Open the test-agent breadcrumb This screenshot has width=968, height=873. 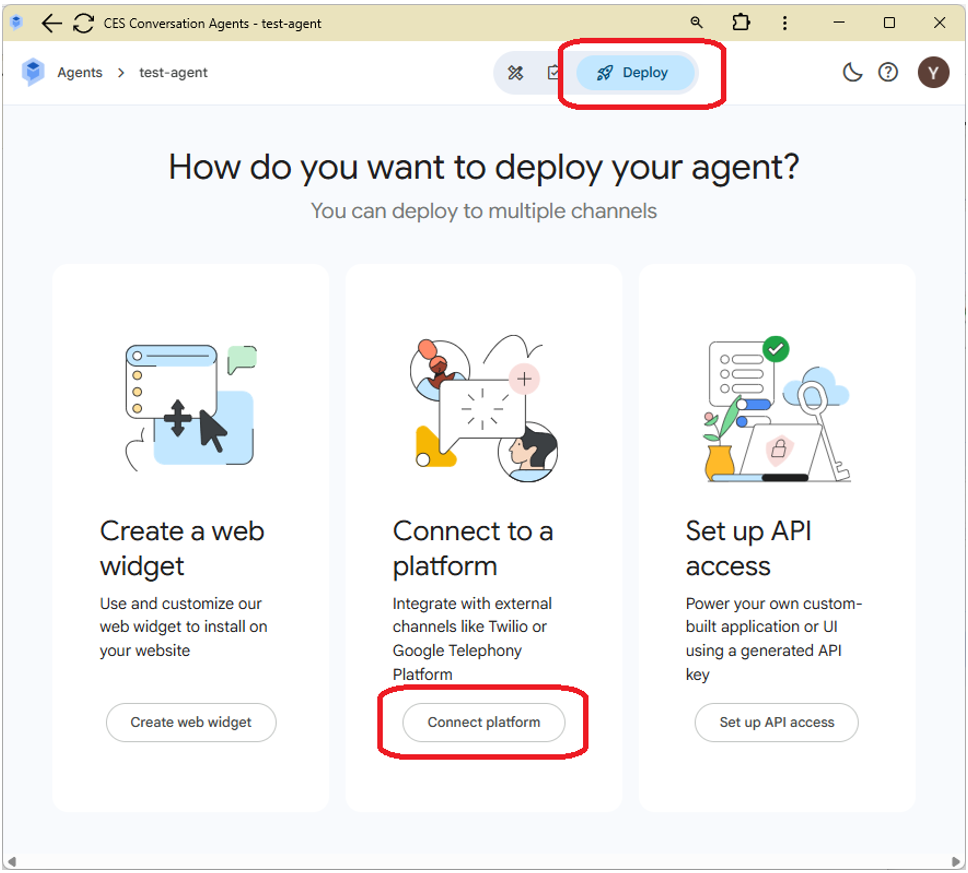(173, 72)
